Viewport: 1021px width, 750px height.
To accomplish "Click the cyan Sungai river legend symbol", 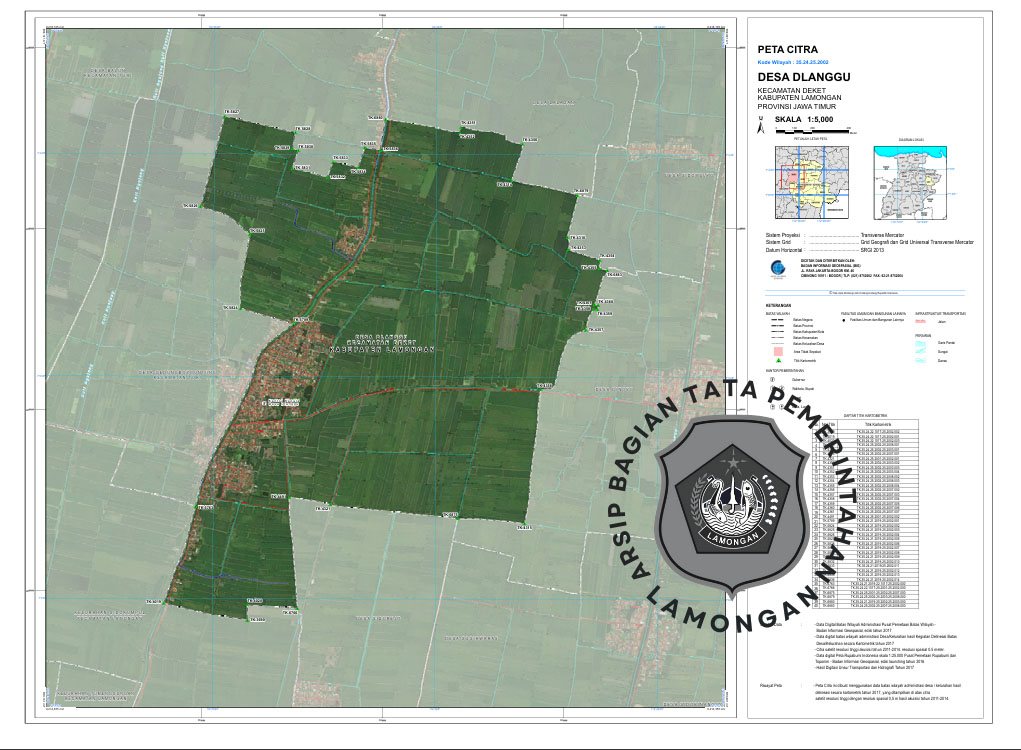I will pos(920,350).
